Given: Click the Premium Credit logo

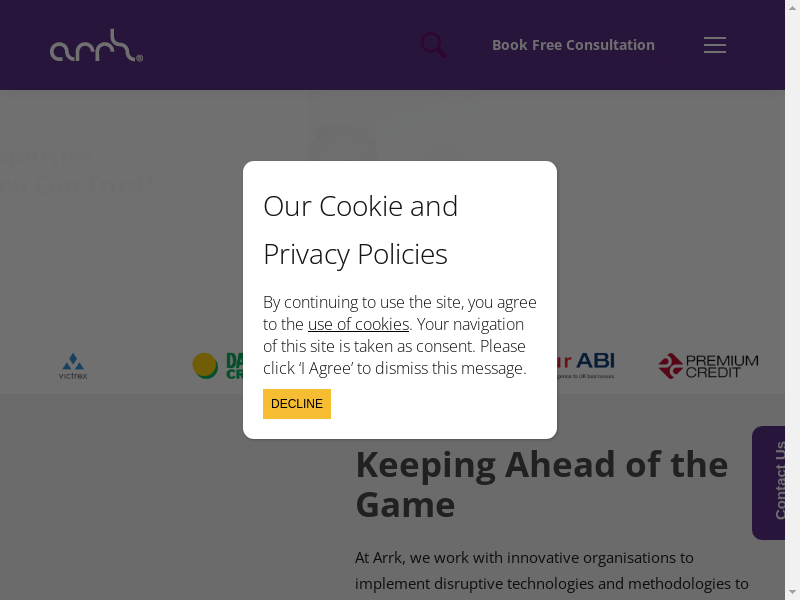Looking at the screenshot, I should click(x=708, y=366).
